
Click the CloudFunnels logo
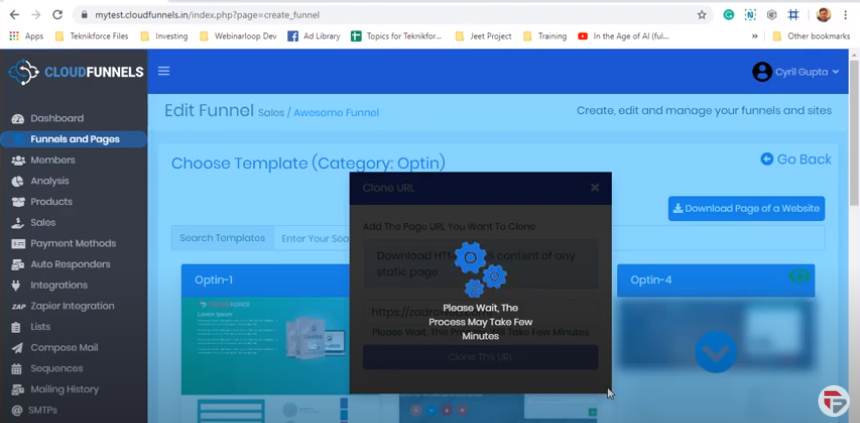(76, 72)
